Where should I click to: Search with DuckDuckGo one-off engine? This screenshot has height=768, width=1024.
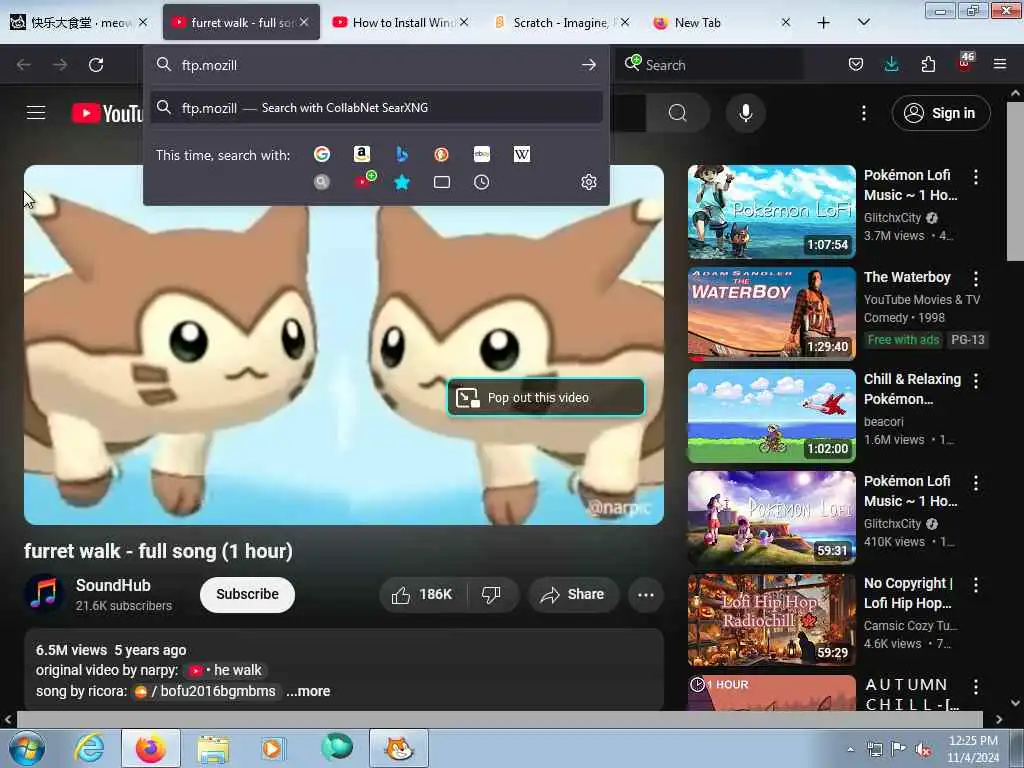point(441,154)
